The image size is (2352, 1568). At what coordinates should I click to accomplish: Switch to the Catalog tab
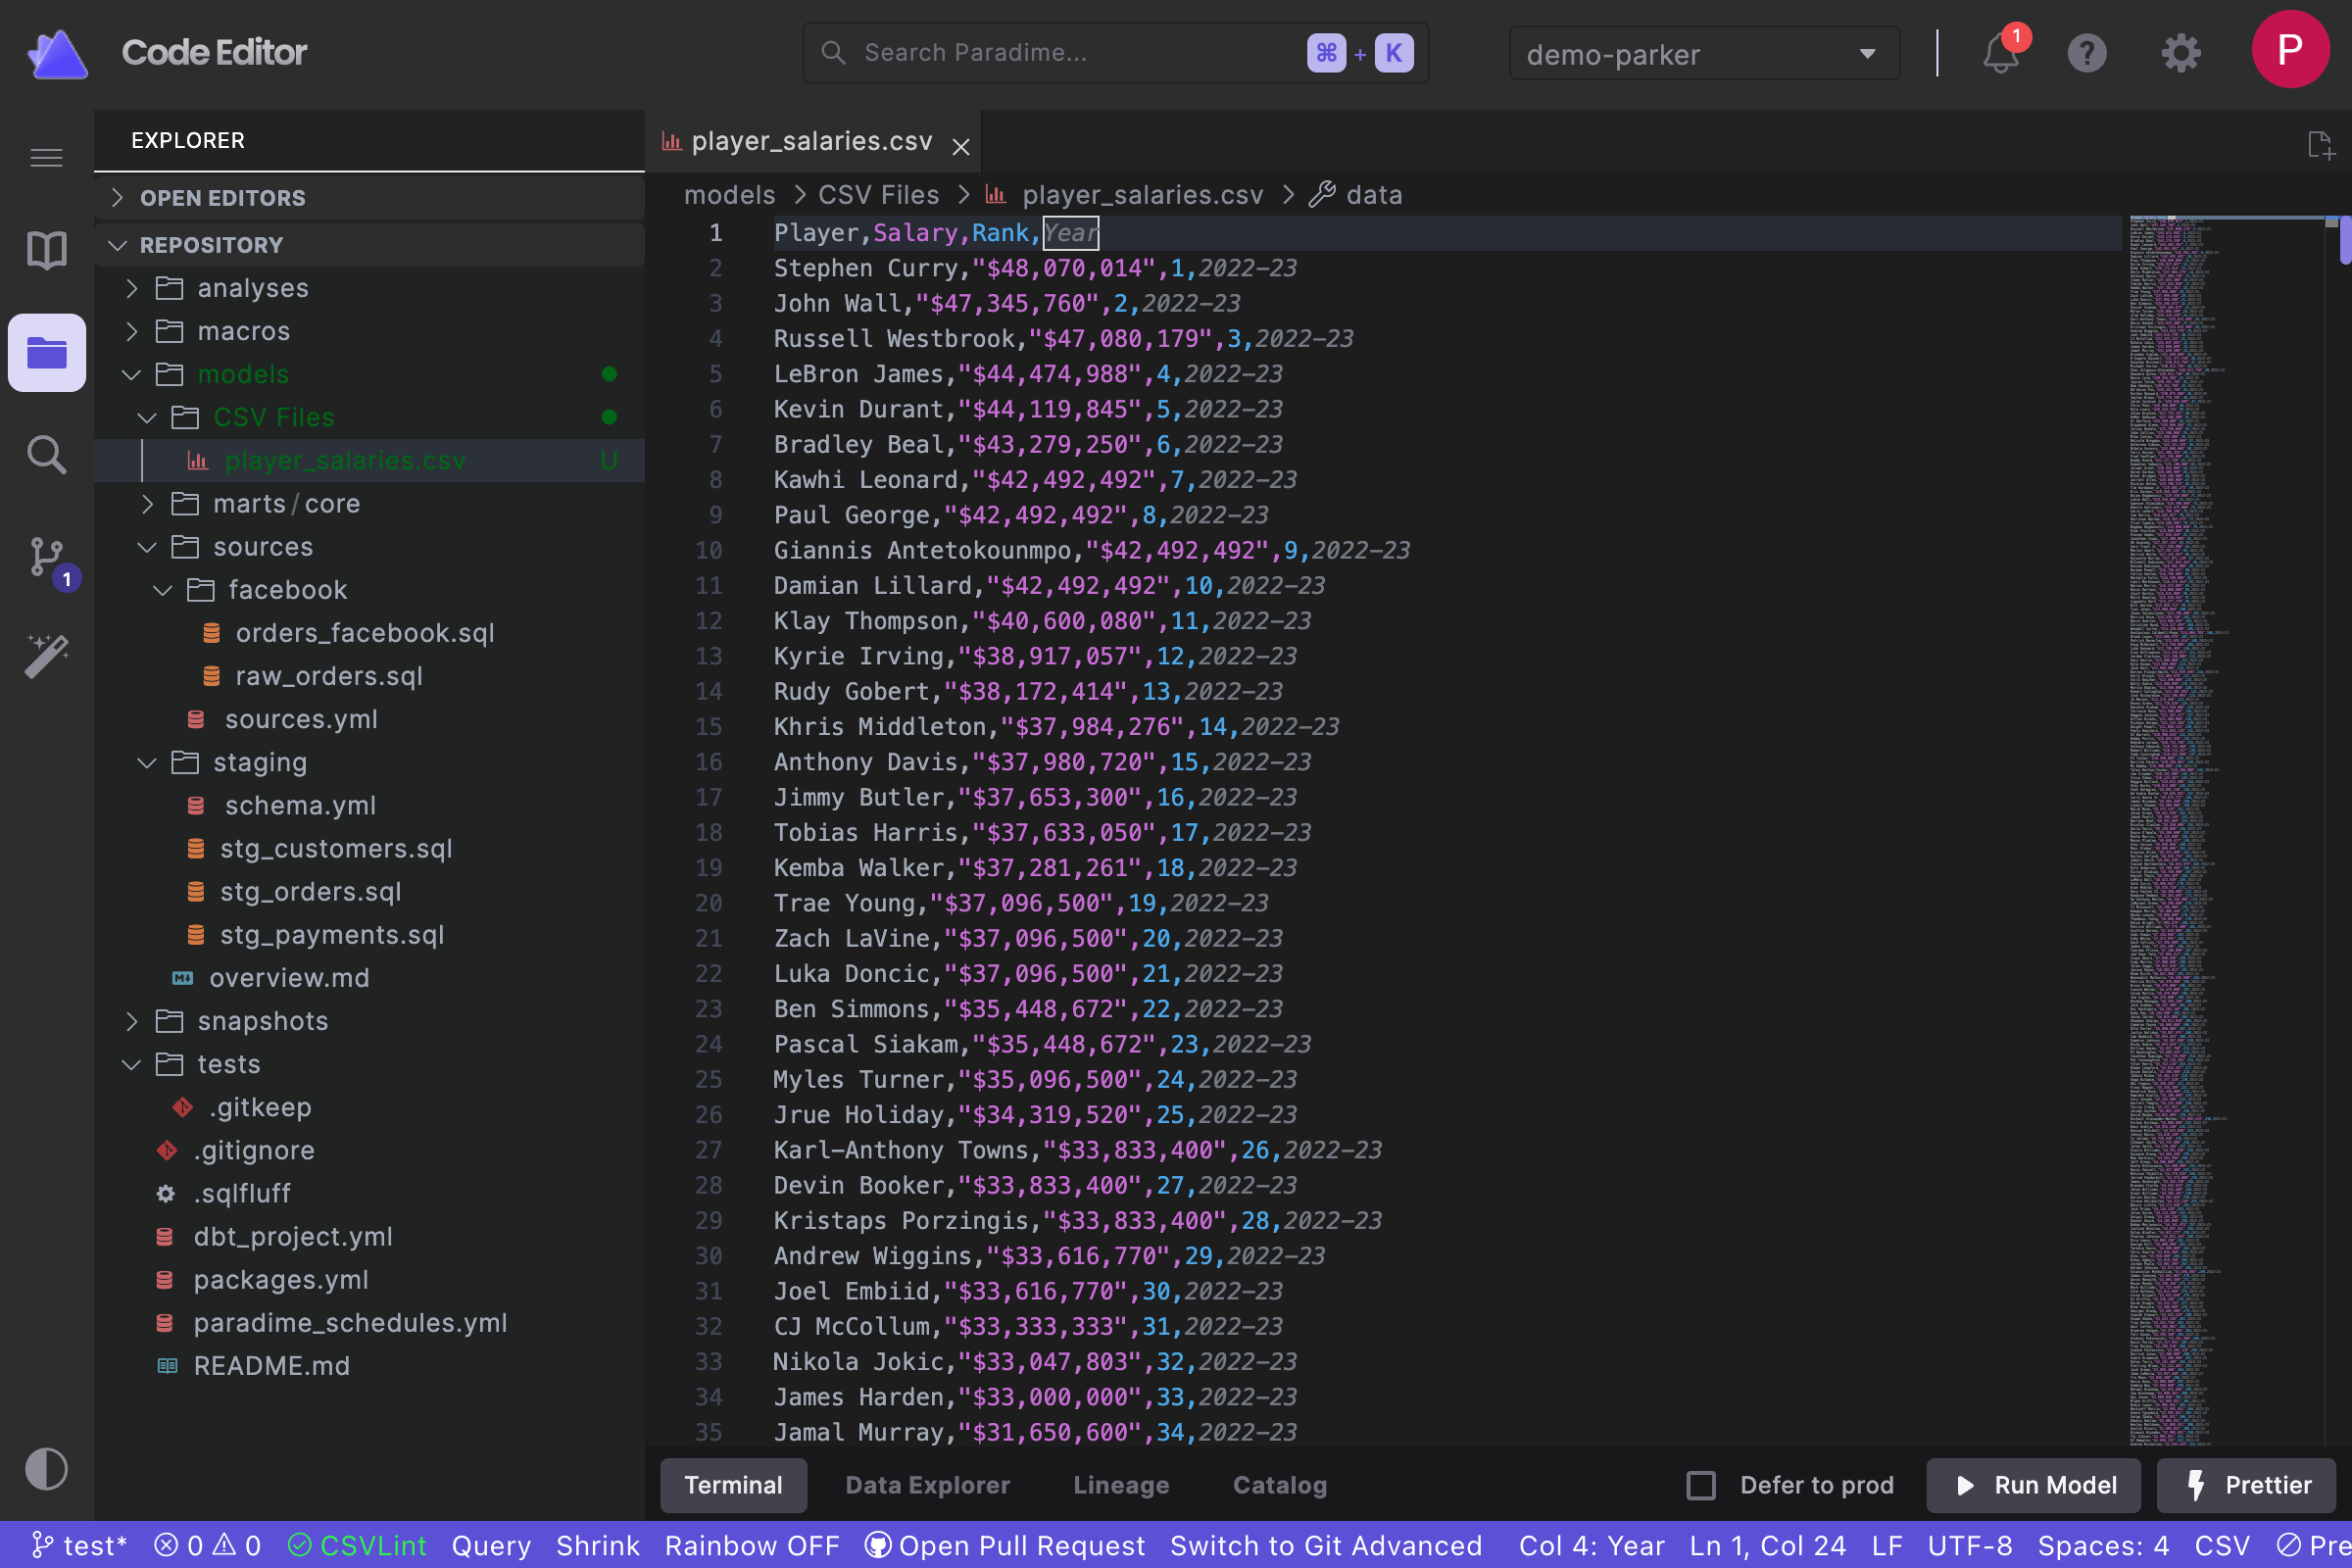point(1280,1485)
